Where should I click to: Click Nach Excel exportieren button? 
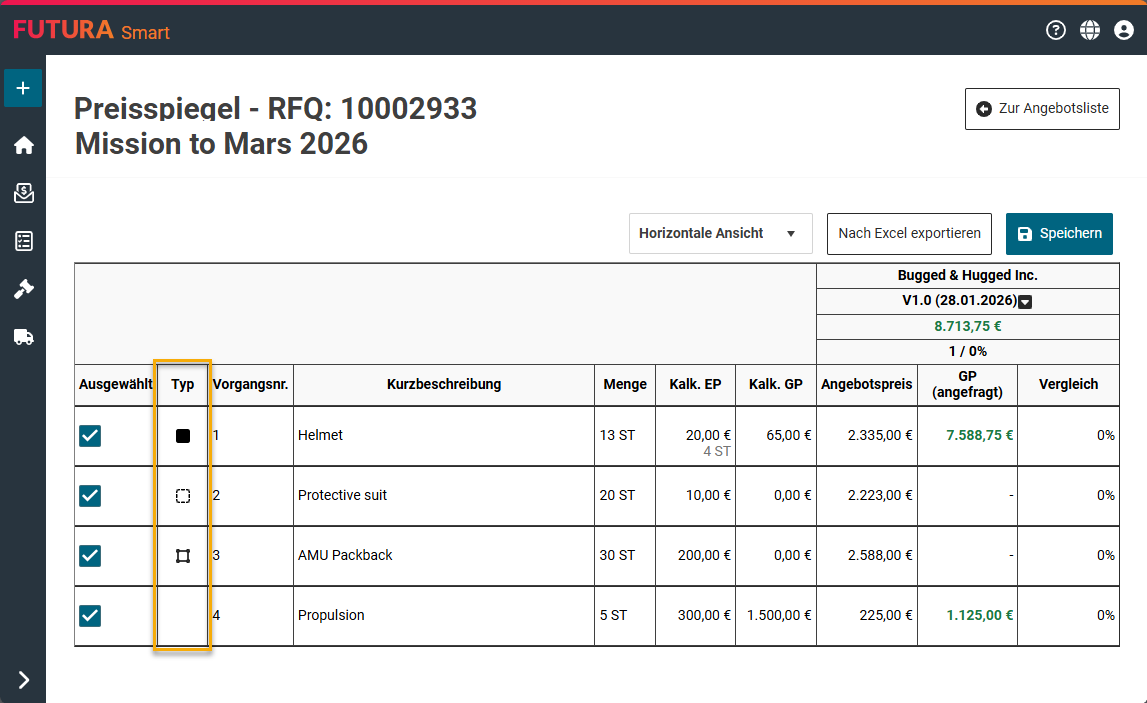[x=909, y=234]
